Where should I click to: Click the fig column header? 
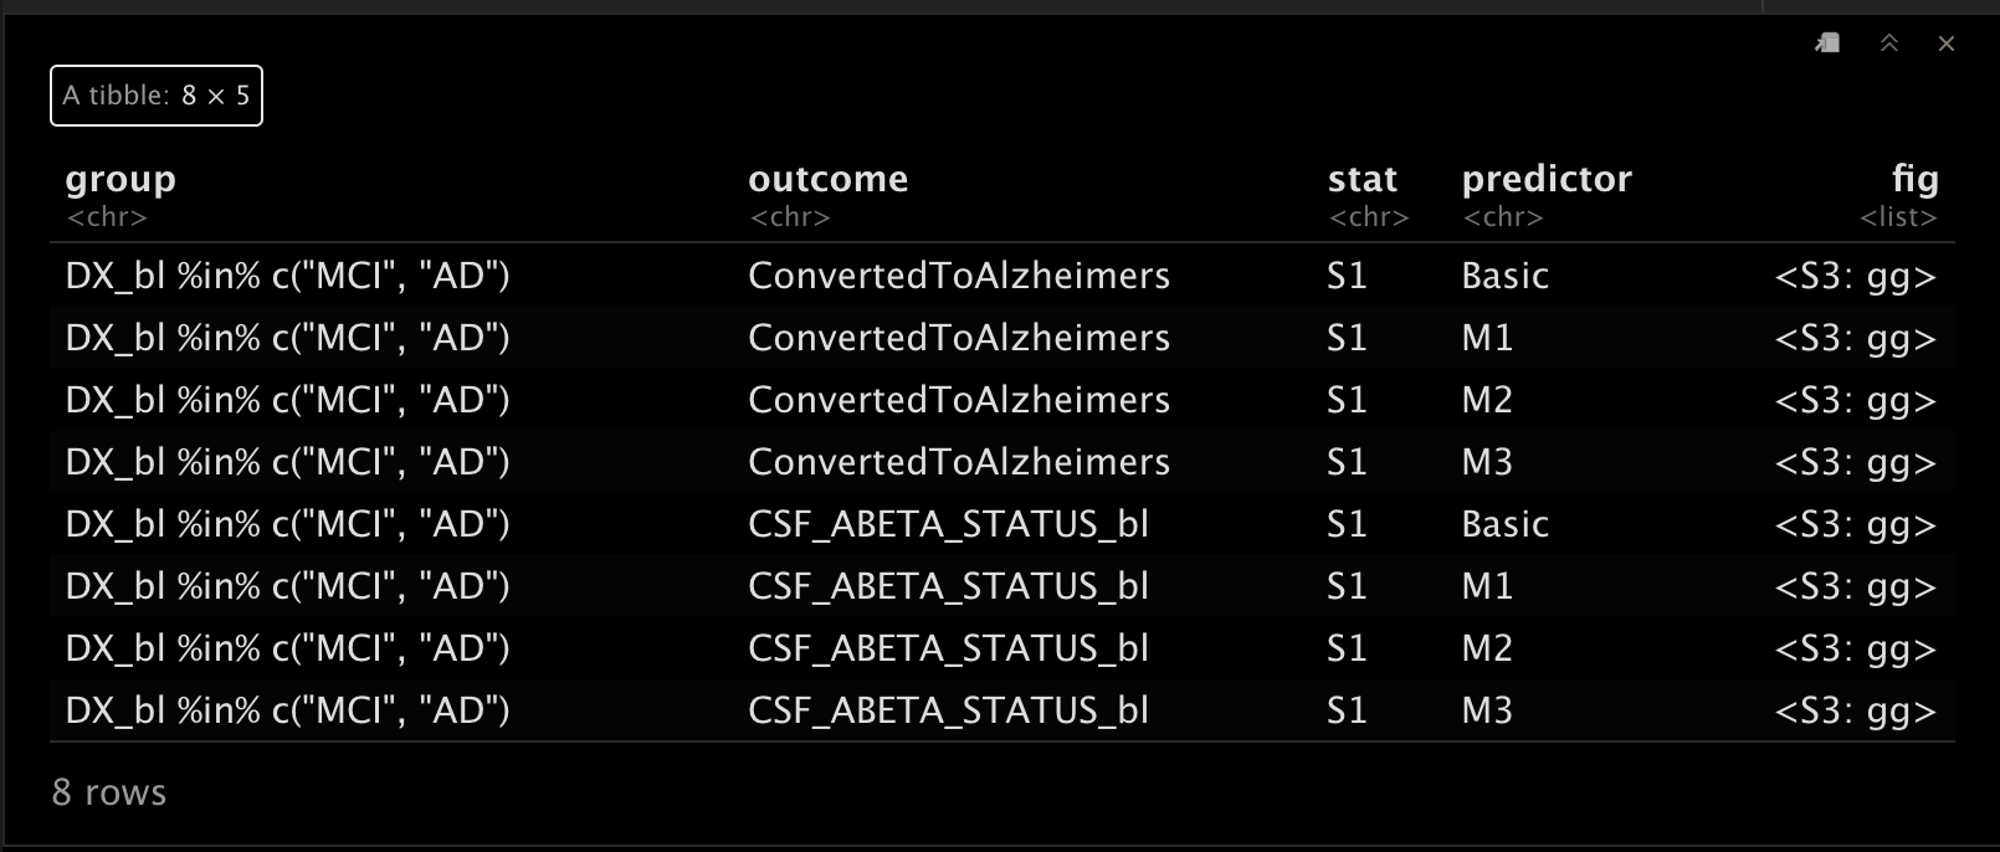click(1915, 180)
